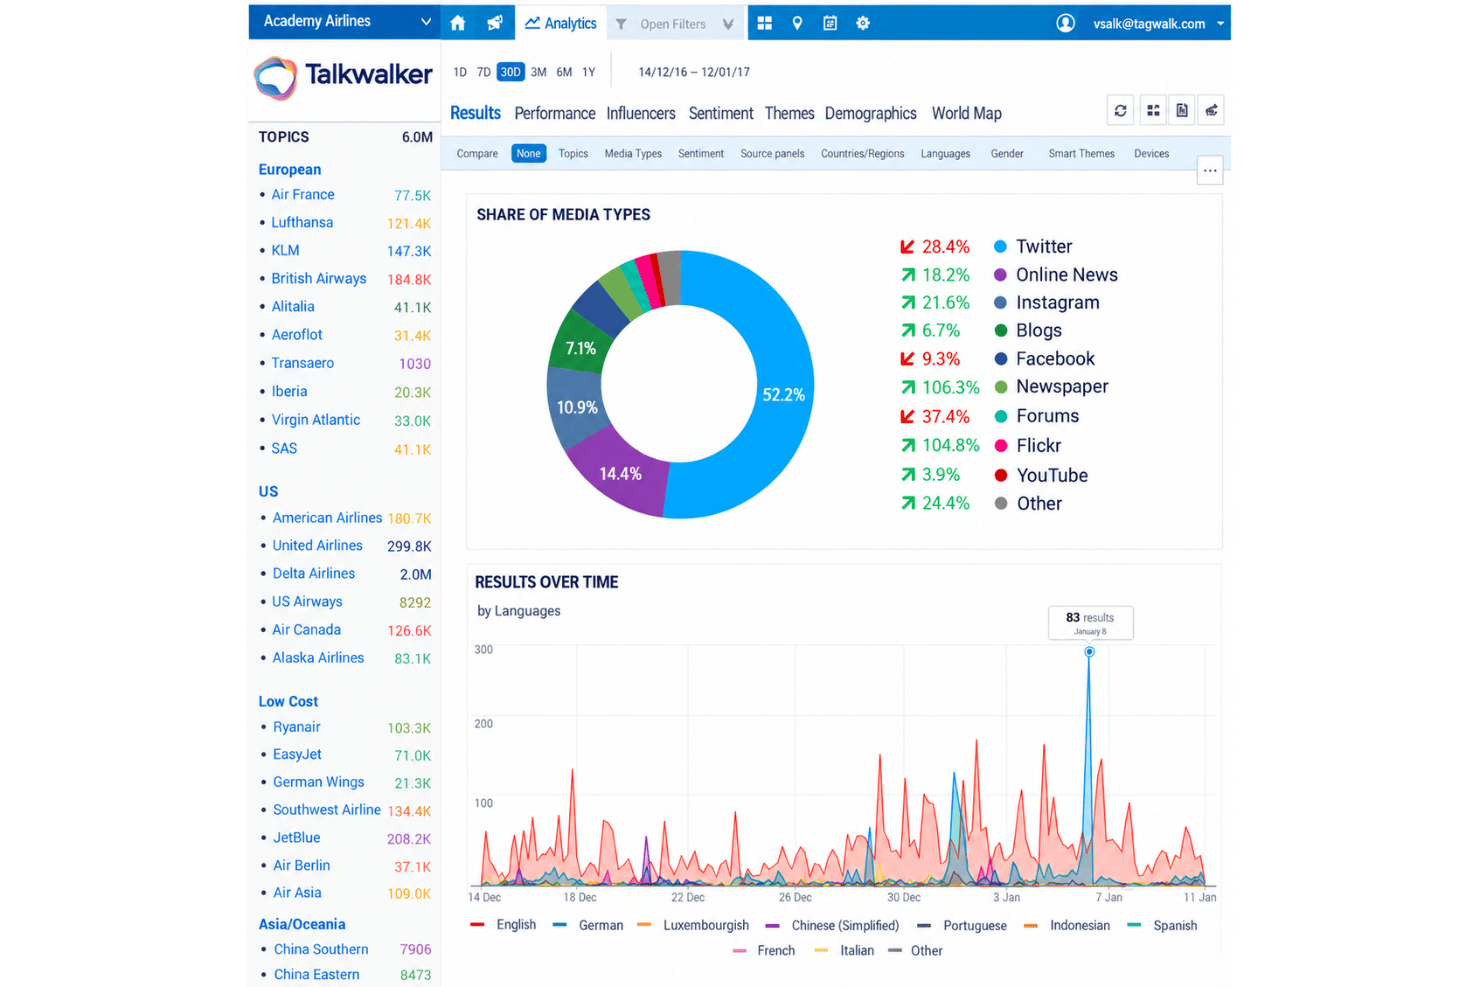Open the Demographics tab

coord(871,113)
